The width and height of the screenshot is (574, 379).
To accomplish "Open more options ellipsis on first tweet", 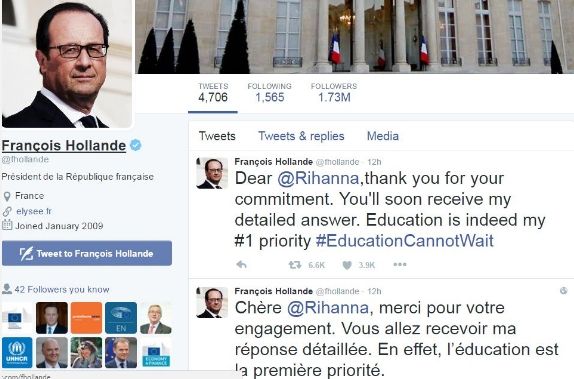I will pos(400,264).
